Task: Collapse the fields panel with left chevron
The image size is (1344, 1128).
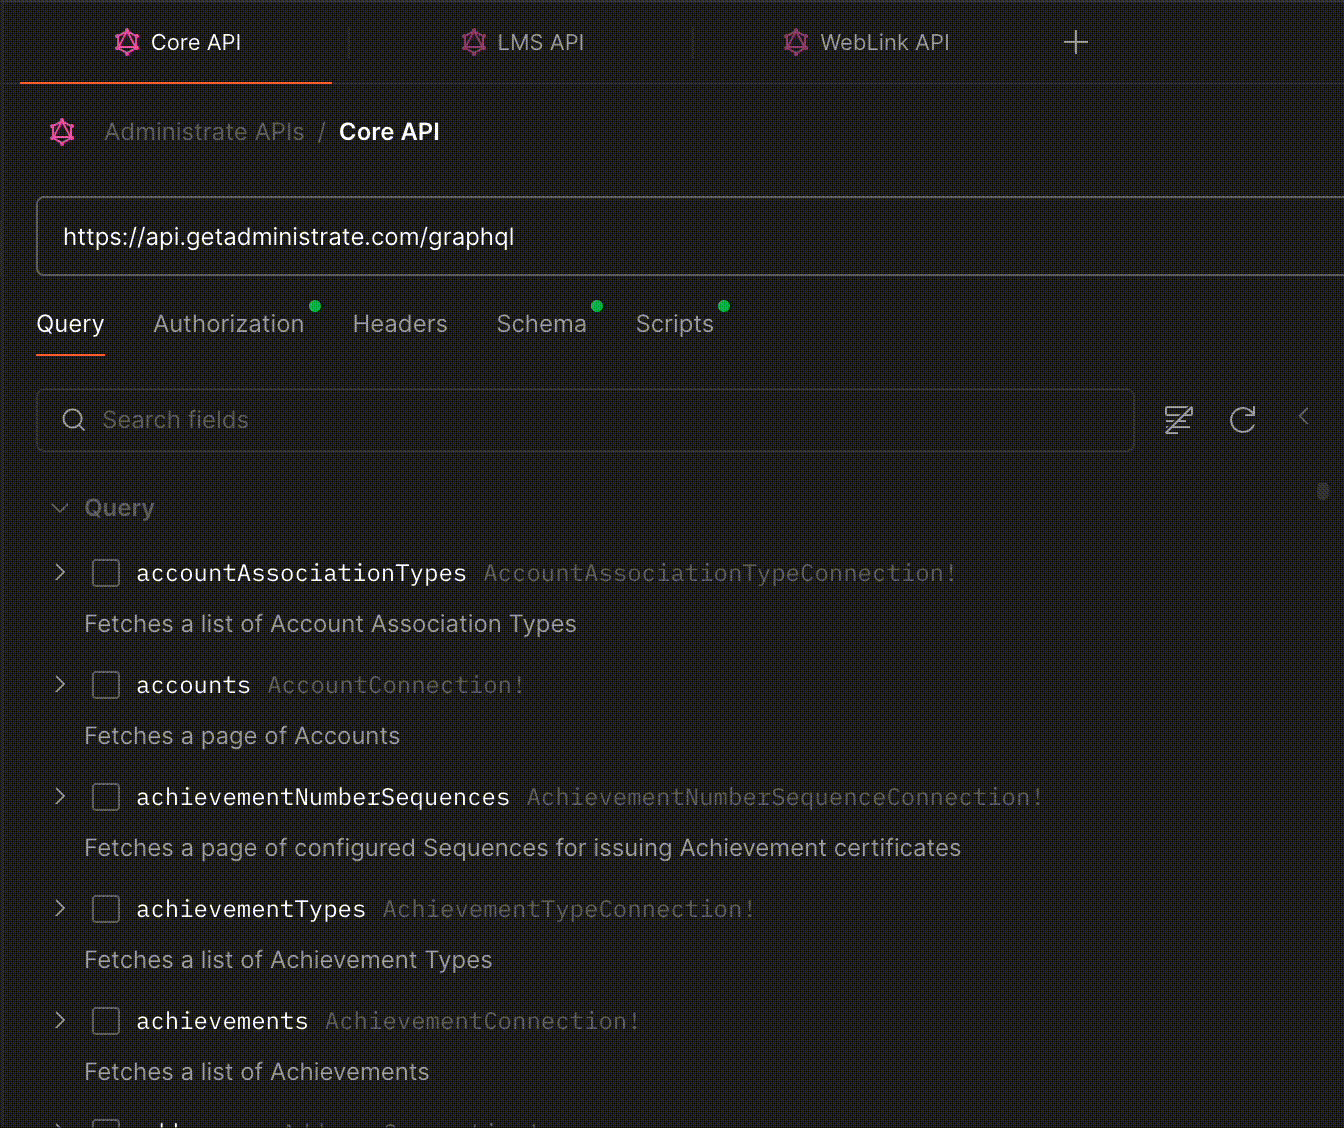Action: pyautogui.click(x=1303, y=416)
